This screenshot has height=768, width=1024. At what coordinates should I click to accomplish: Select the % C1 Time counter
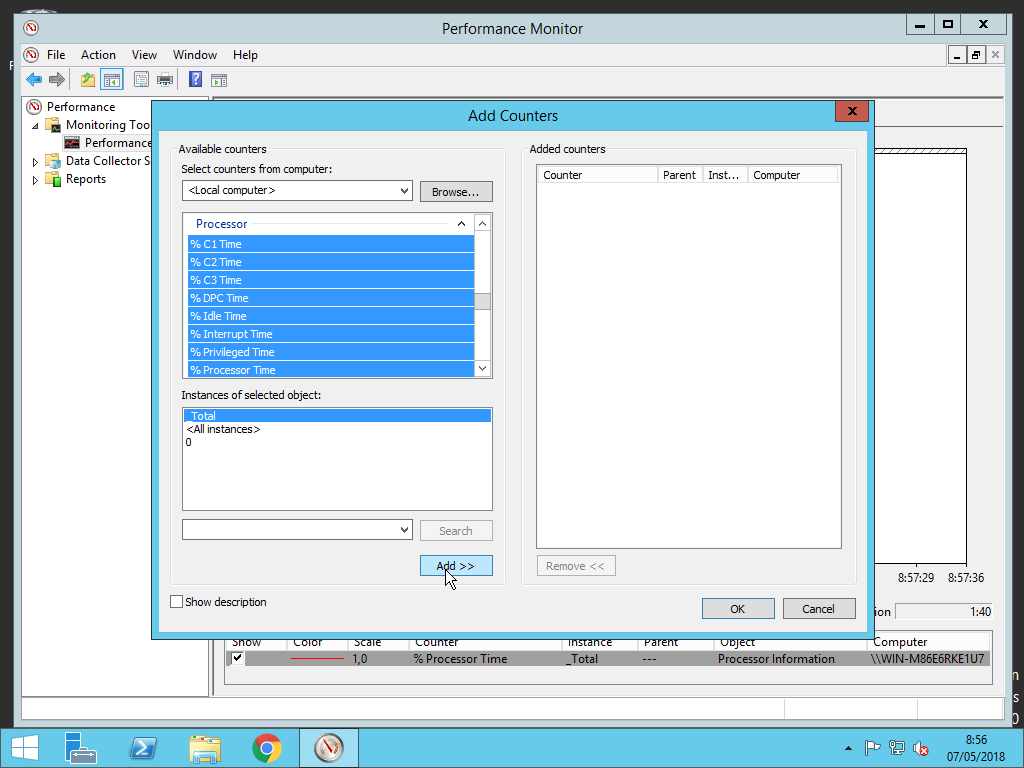pyautogui.click(x=330, y=244)
